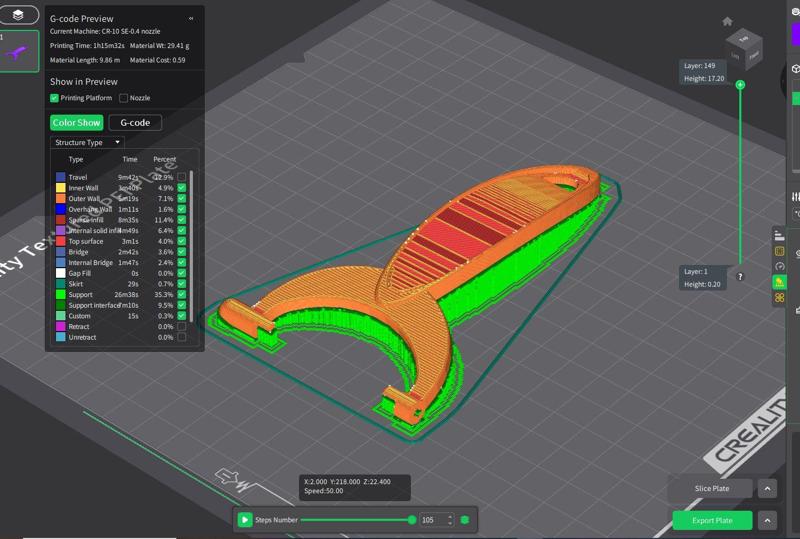The height and width of the screenshot is (539, 800).
Task: Play the G-code steps animation
Action: click(x=245, y=520)
